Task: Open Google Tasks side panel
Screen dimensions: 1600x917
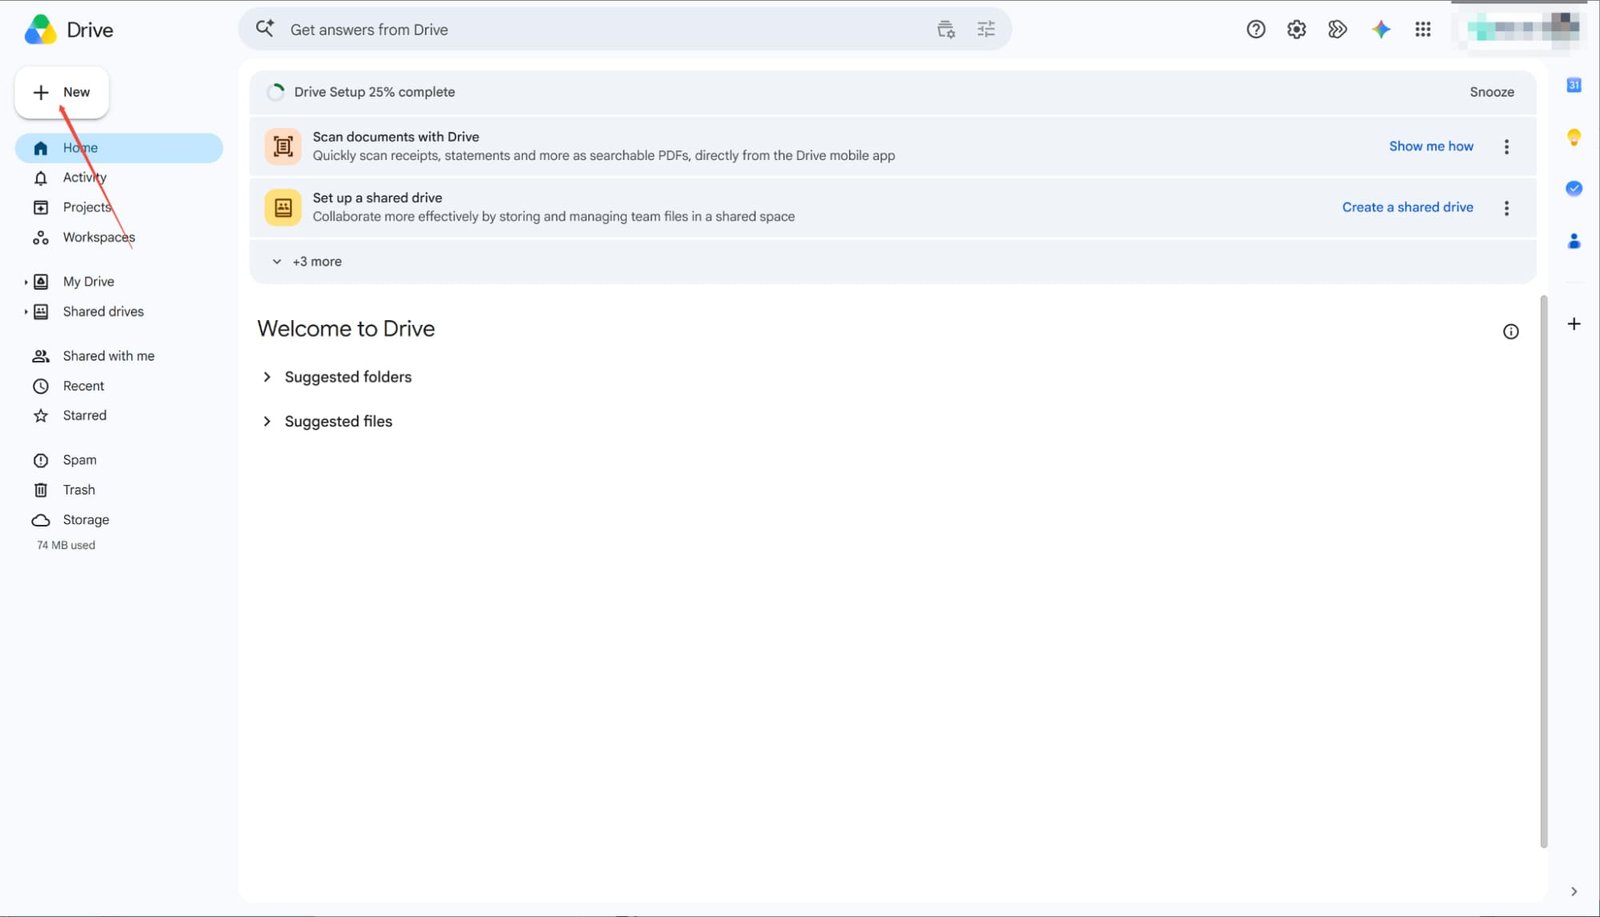Action: click(x=1574, y=188)
